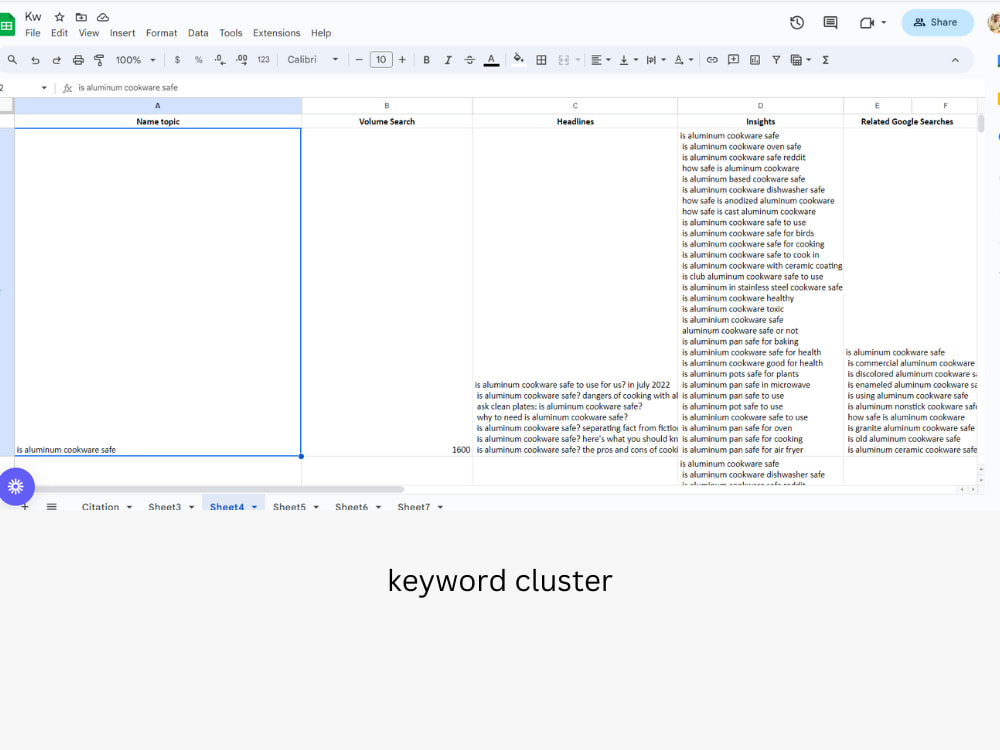Image resolution: width=1000 pixels, height=750 pixels.
Task: Open text wrapping dropdown
Action: (656, 60)
